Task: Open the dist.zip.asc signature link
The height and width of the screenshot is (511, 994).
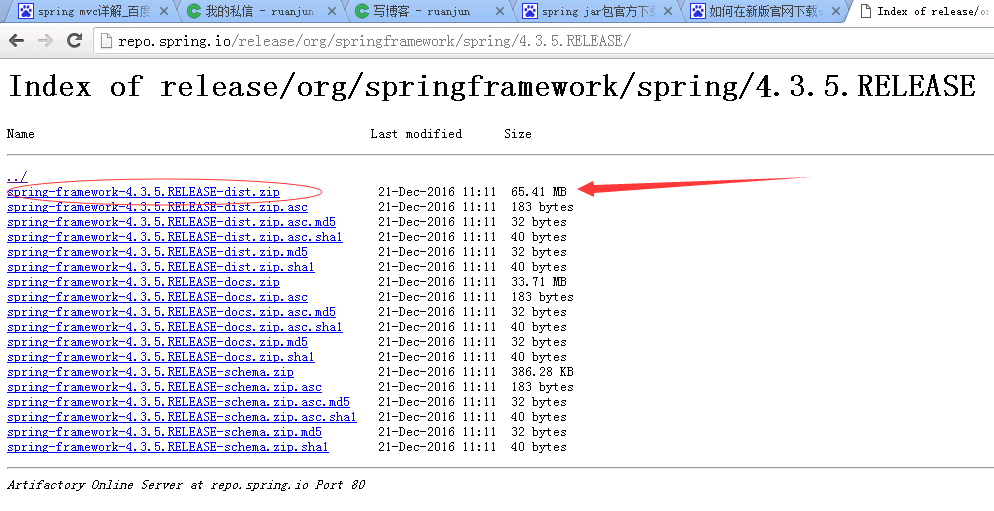Action: (157, 207)
